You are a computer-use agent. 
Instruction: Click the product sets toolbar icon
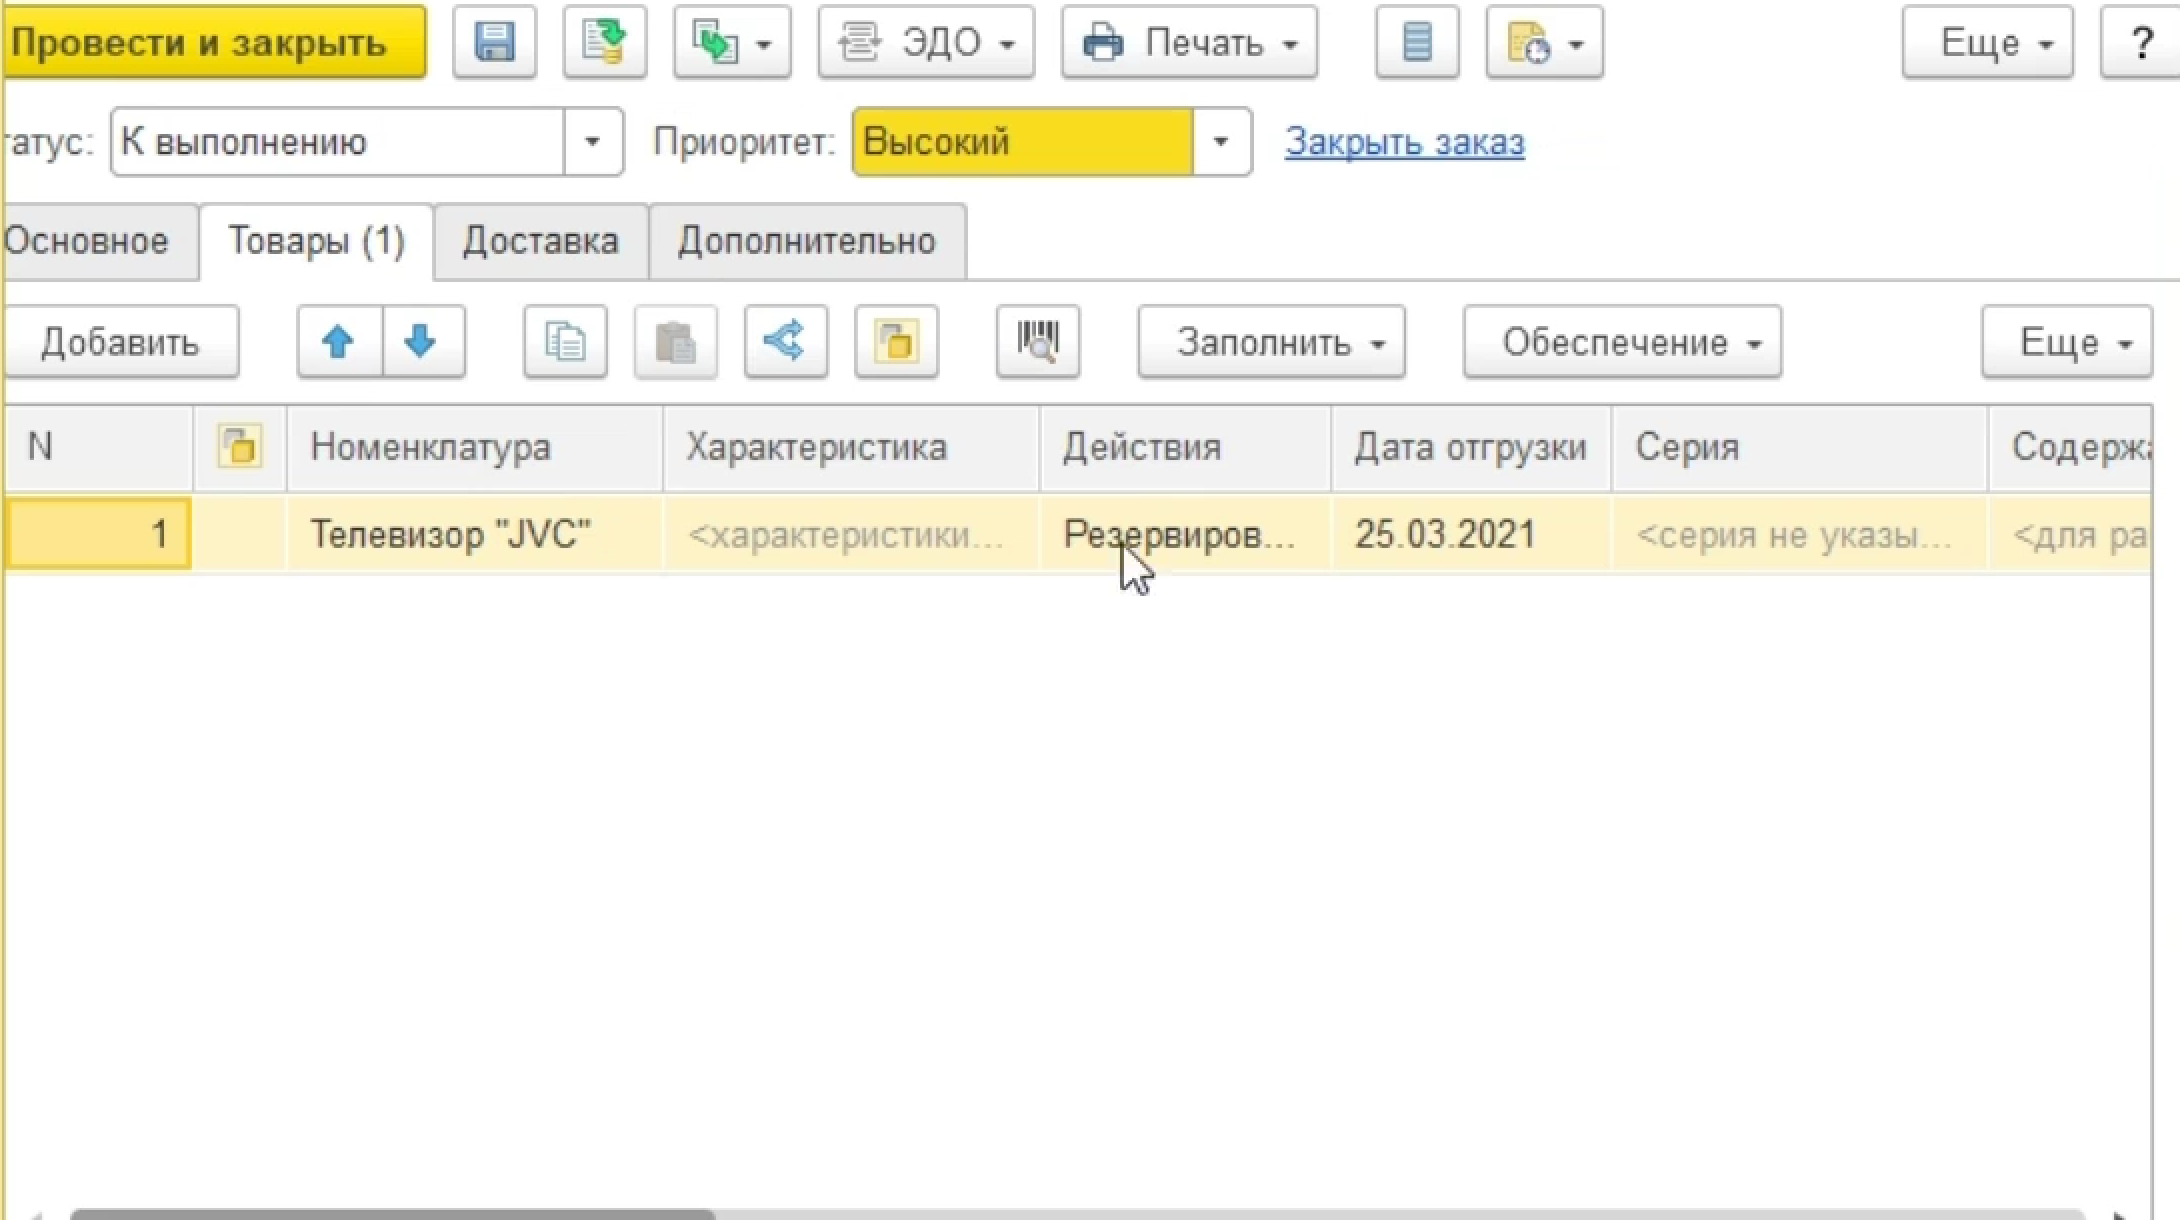[896, 342]
